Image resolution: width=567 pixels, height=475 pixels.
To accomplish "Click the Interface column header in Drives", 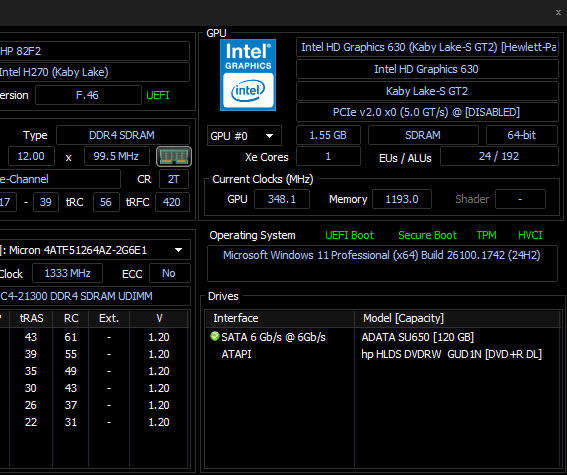I will (280, 318).
